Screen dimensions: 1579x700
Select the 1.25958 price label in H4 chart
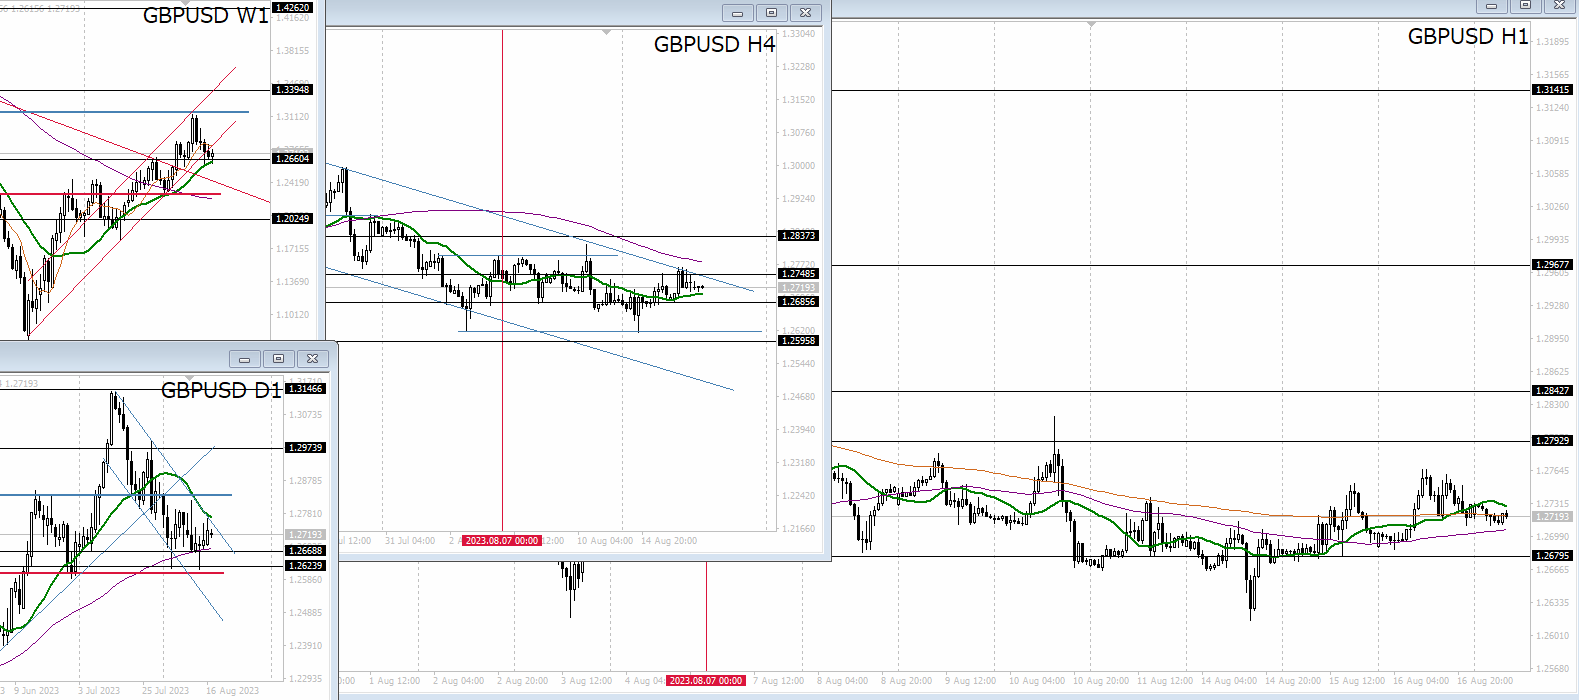click(x=799, y=341)
